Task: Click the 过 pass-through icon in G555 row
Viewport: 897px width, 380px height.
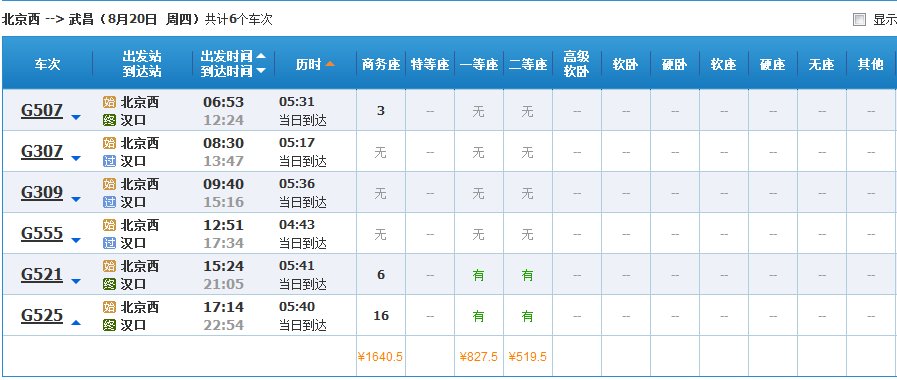Action: coord(109,243)
